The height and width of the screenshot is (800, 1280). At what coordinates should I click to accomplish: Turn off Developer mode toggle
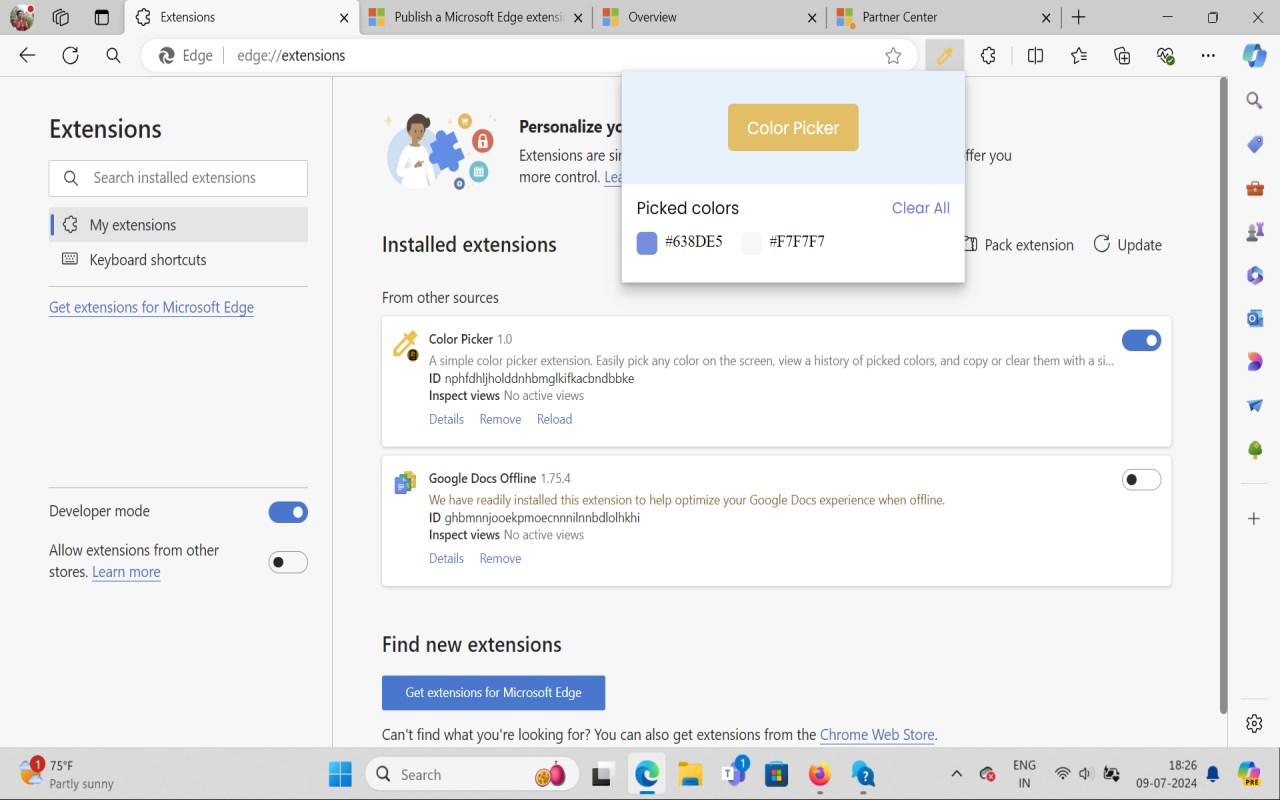point(288,512)
